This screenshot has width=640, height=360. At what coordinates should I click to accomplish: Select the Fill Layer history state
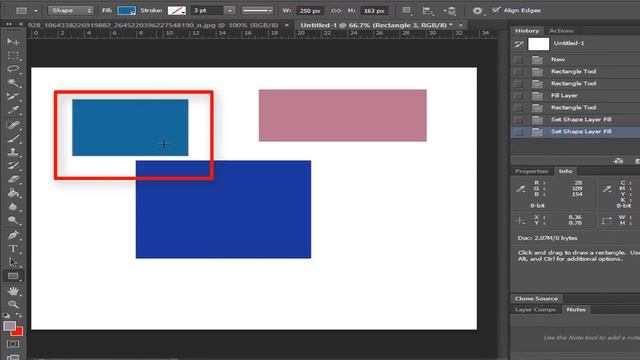coord(576,96)
